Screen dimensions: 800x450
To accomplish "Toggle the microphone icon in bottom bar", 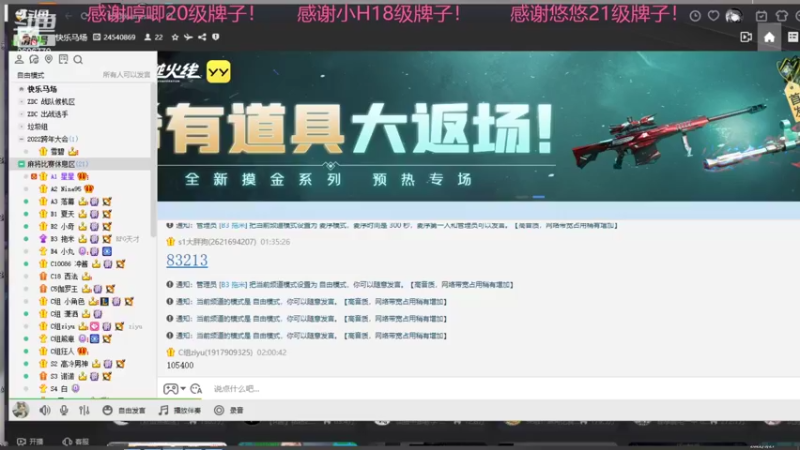I will pyautogui.click(x=64, y=410).
